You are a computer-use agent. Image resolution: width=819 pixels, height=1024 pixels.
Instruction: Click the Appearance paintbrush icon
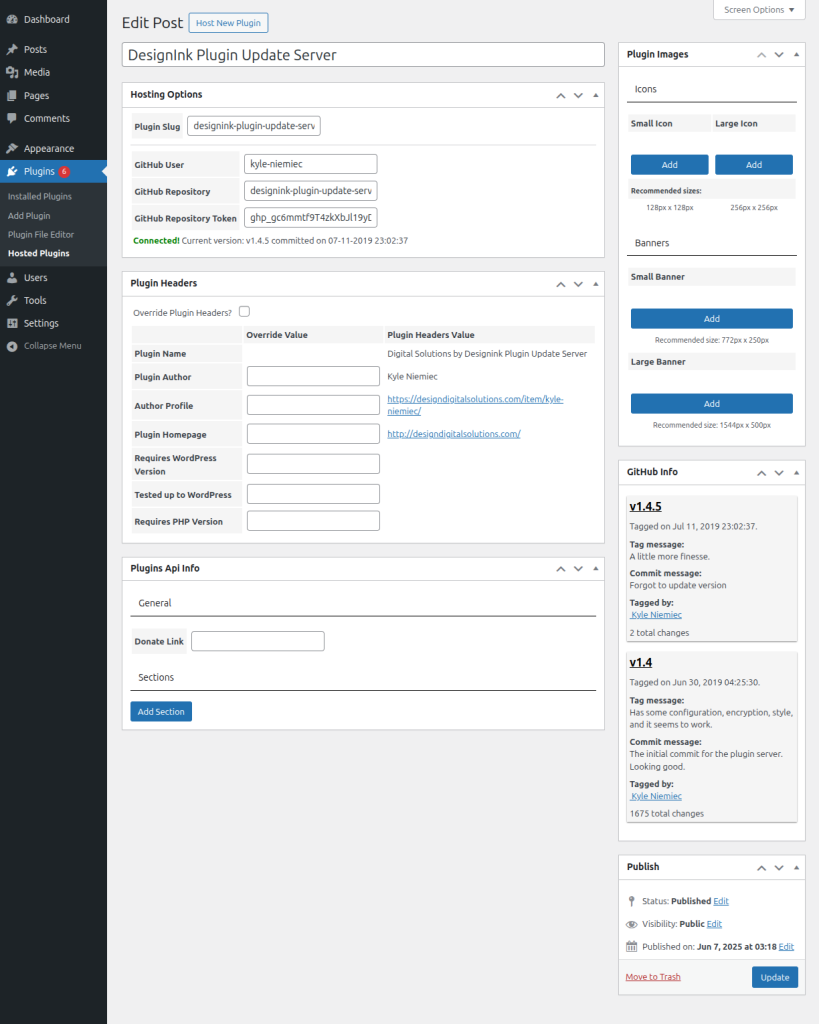(12, 148)
